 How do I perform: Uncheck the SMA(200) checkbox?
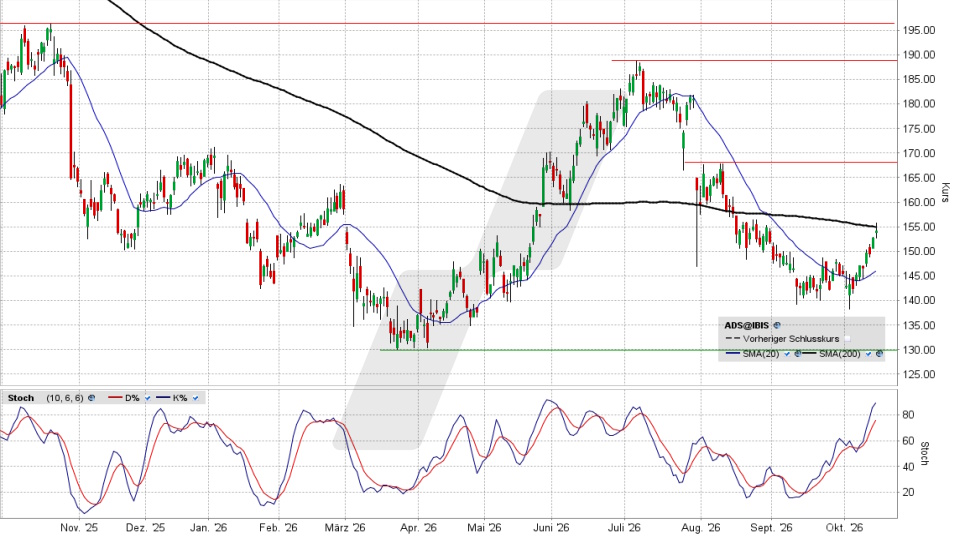point(868,354)
